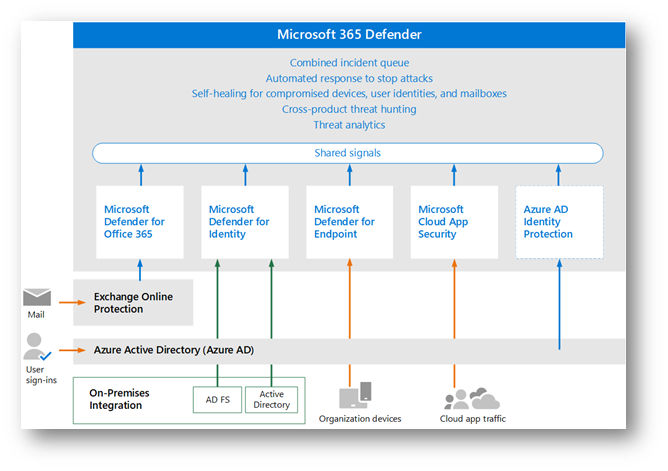Select the Cloud app traffic icon
The height and width of the screenshot is (471, 668).
pyautogui.click(x=472, y=399)
